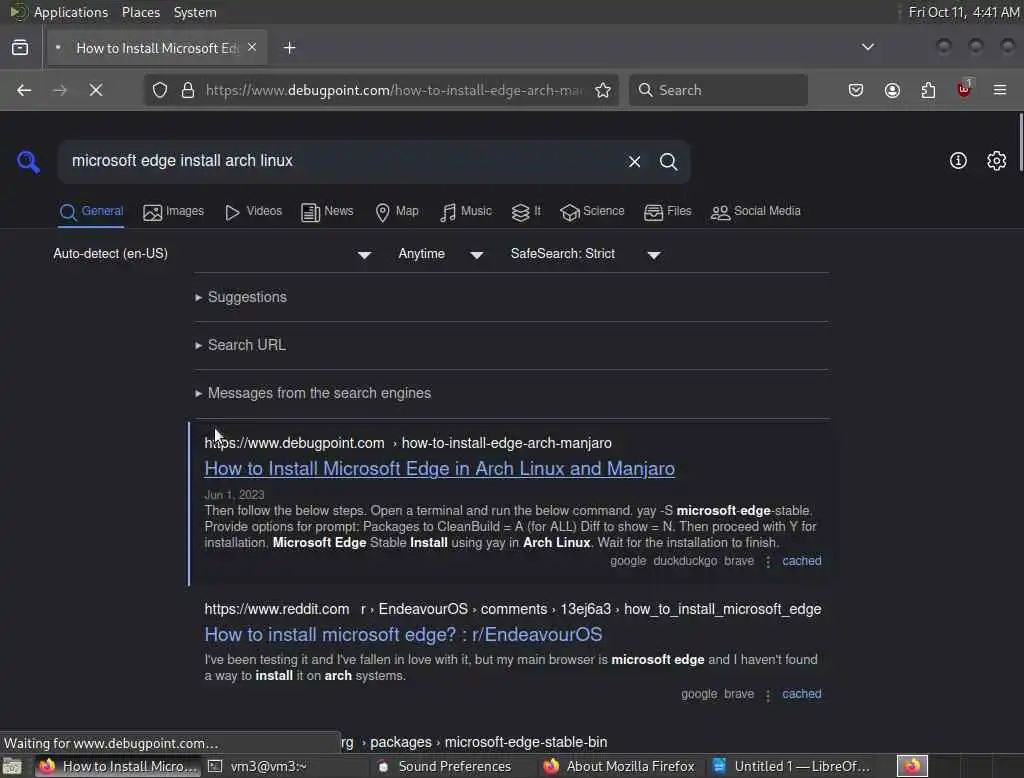The height and width of the screenshot is (778, 1024).
Task: Click the Firefox View icon
Action: pos(20,48)
